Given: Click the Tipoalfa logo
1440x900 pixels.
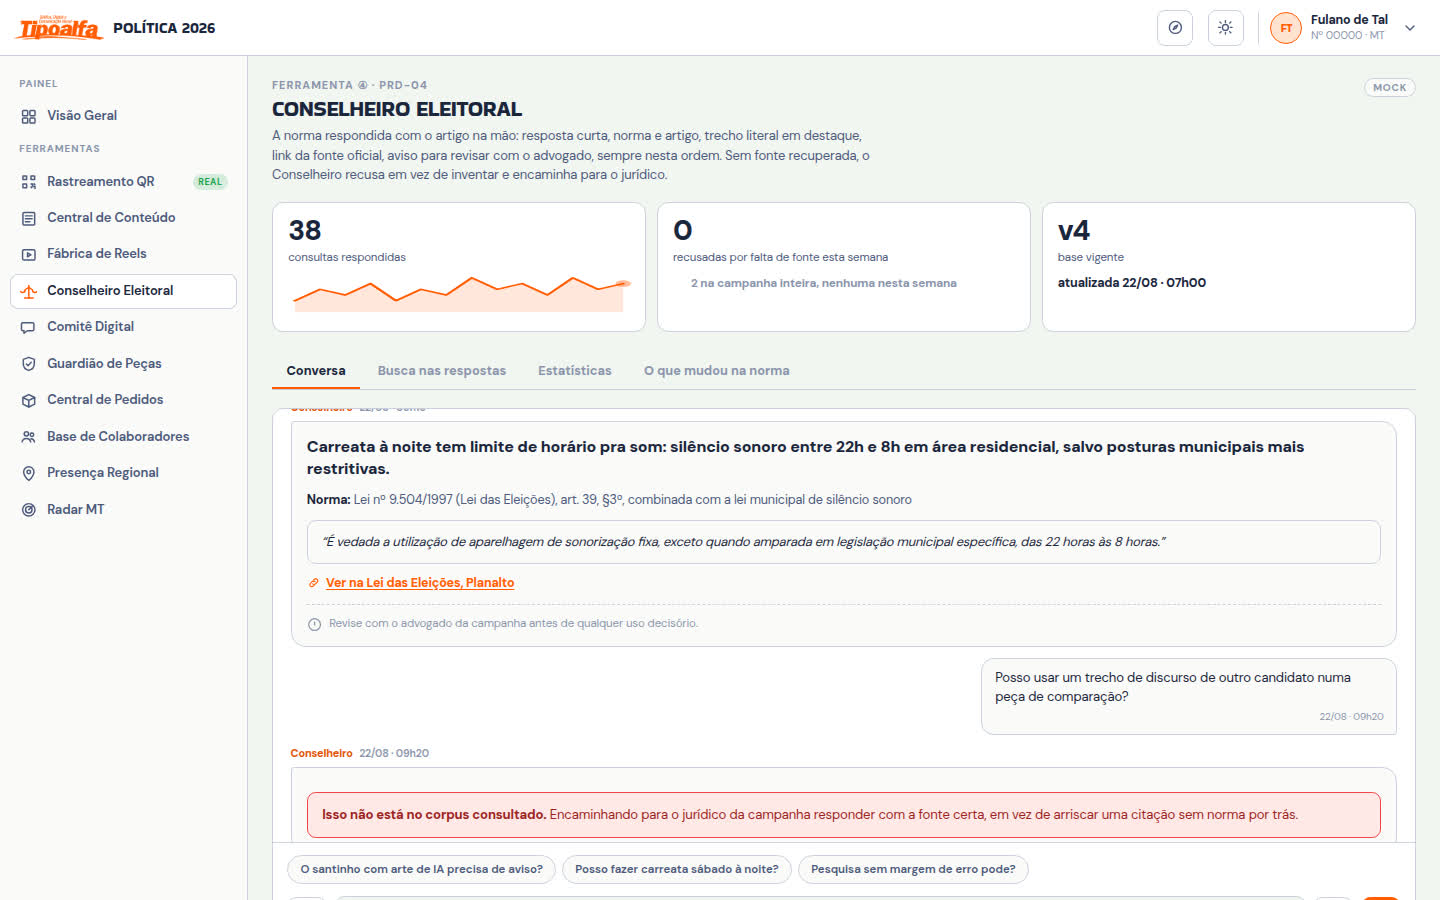Looking at the screenshot, I should tap(58, 28).
